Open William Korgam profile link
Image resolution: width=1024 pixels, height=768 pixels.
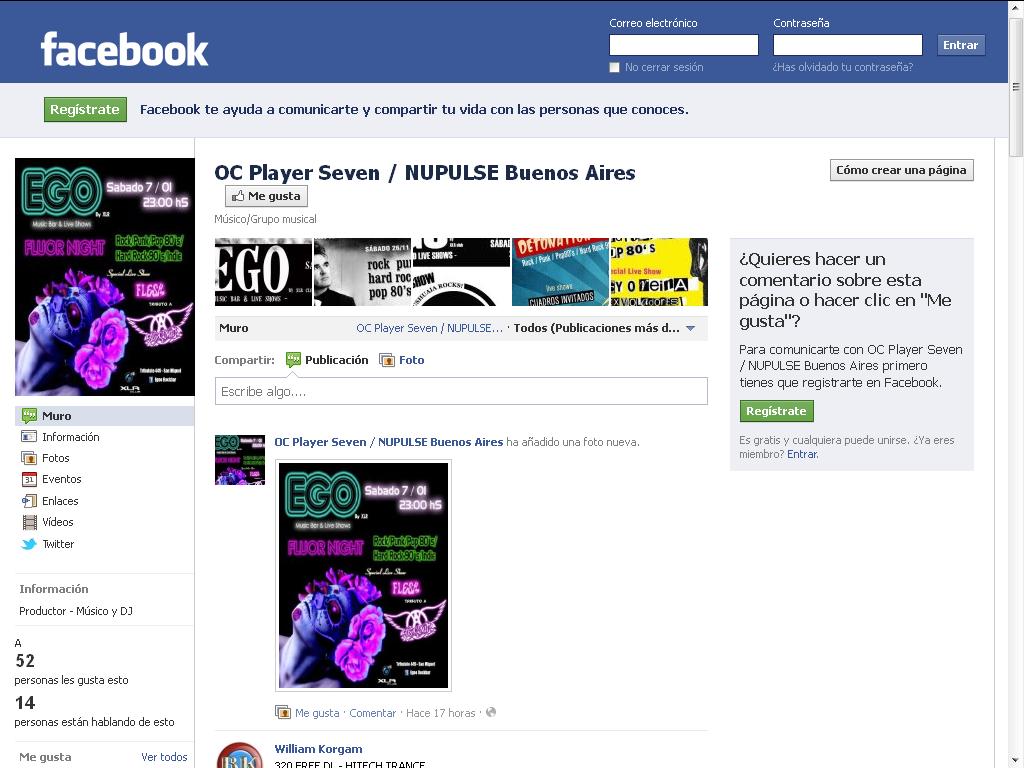(x=318, y=748)
